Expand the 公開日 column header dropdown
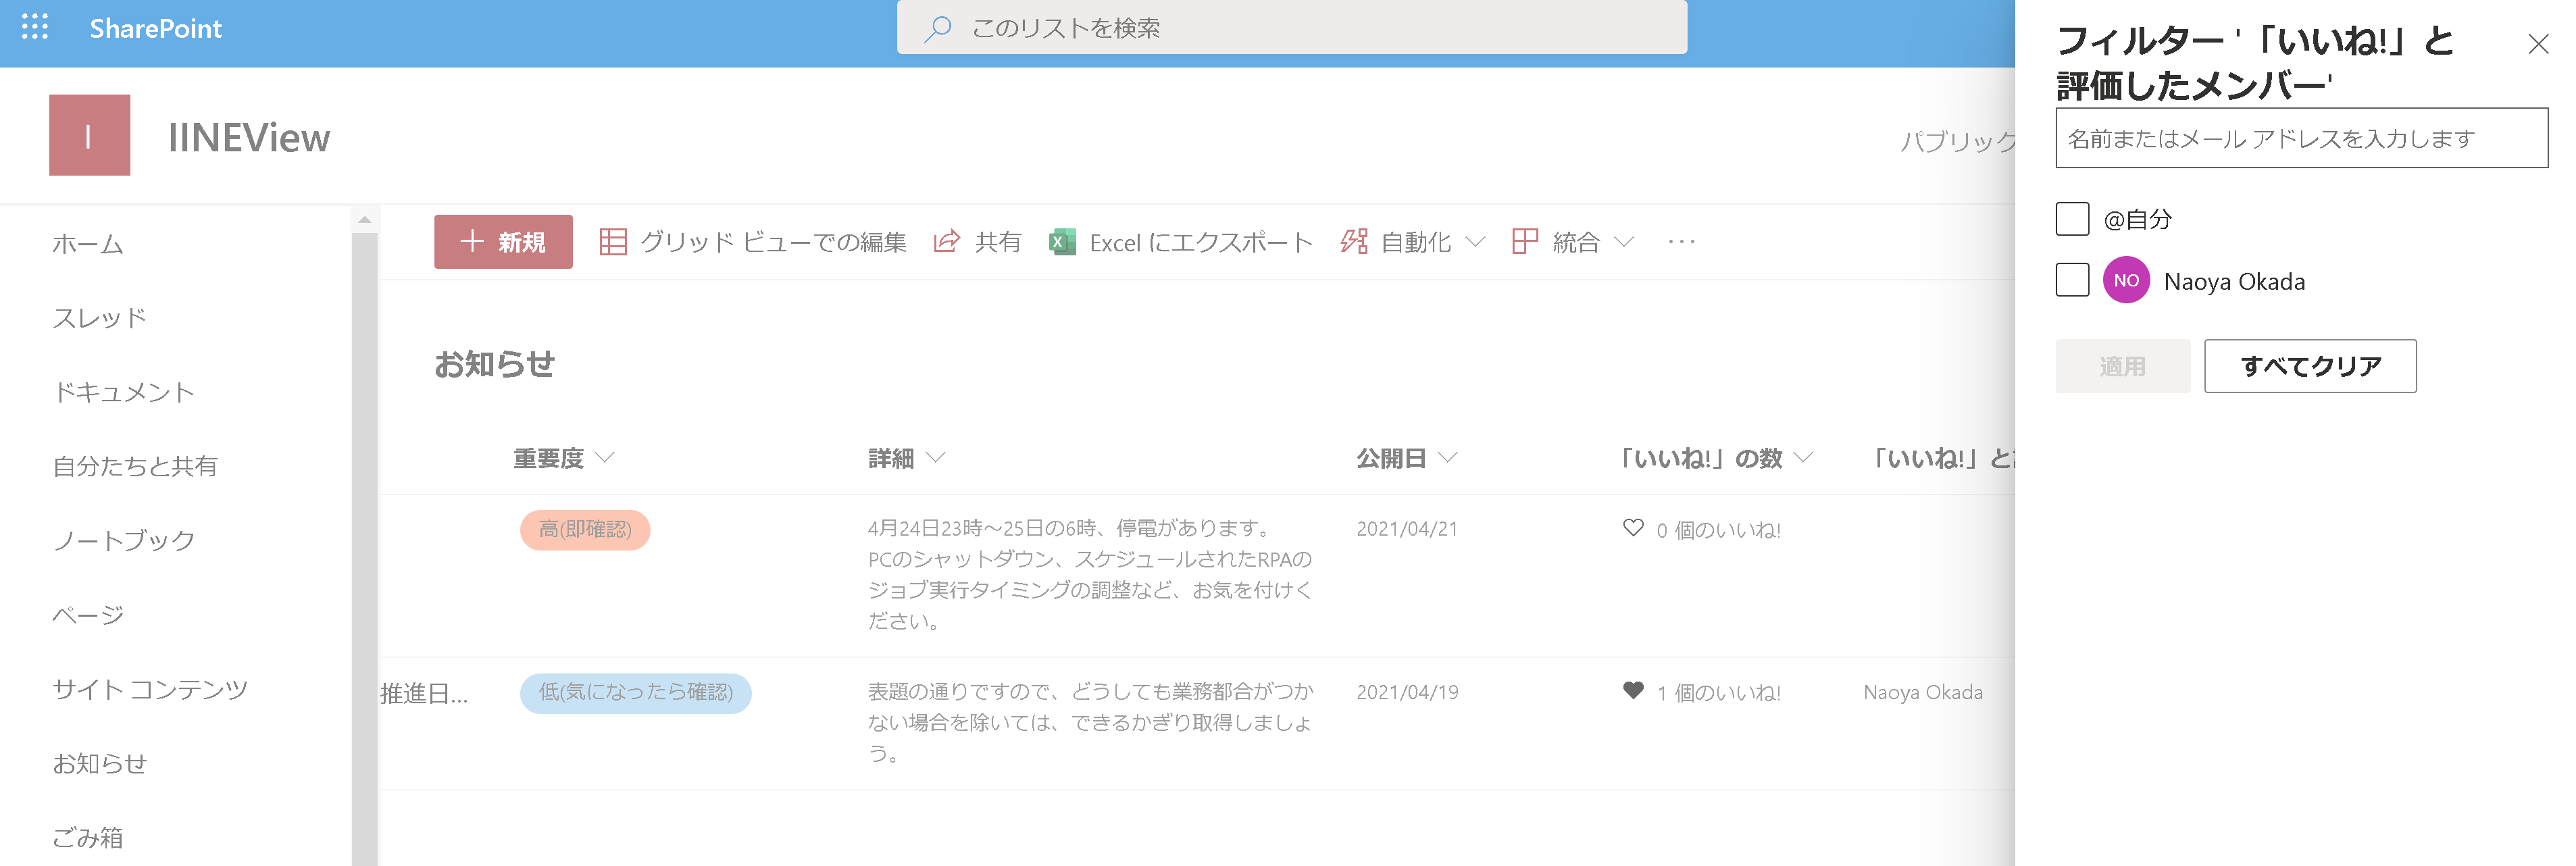This screenshot has height=866, width=2576. tap(1448, 458)
